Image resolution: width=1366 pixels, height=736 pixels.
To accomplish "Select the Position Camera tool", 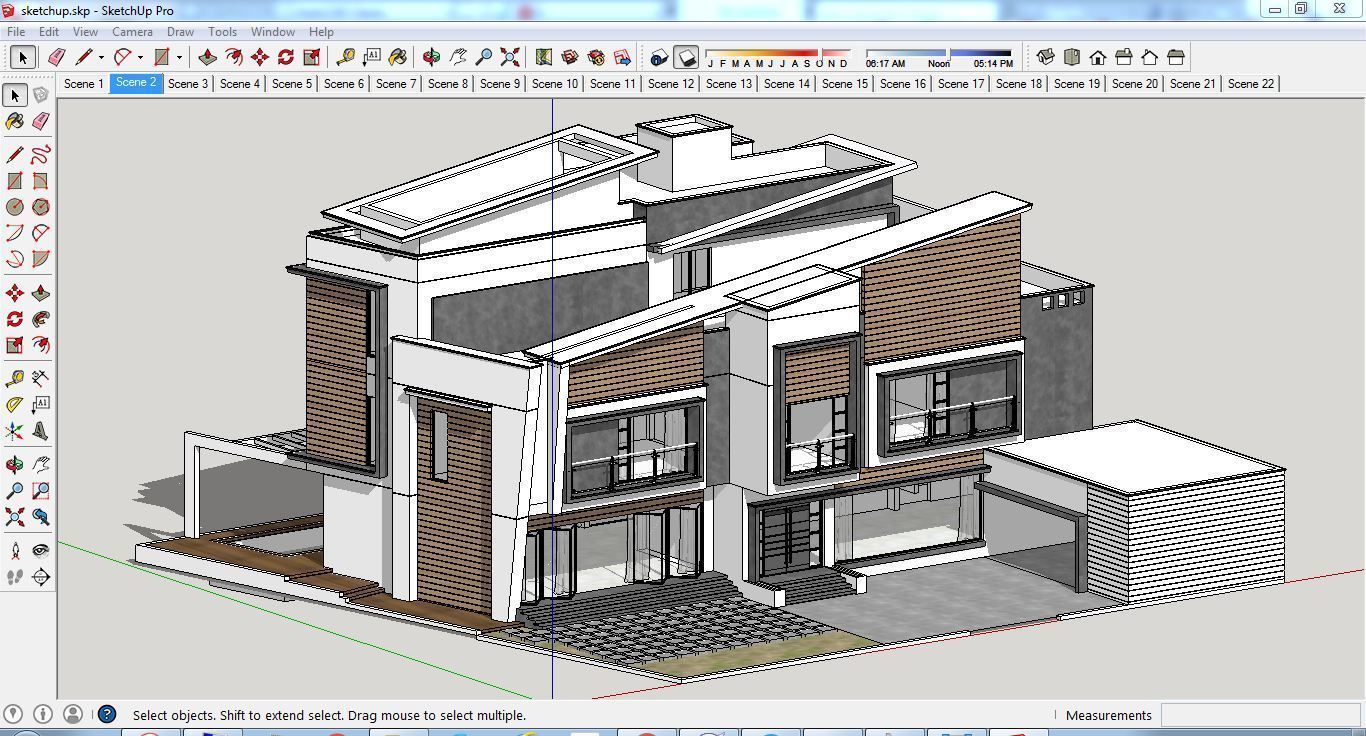I will (14, 551).
